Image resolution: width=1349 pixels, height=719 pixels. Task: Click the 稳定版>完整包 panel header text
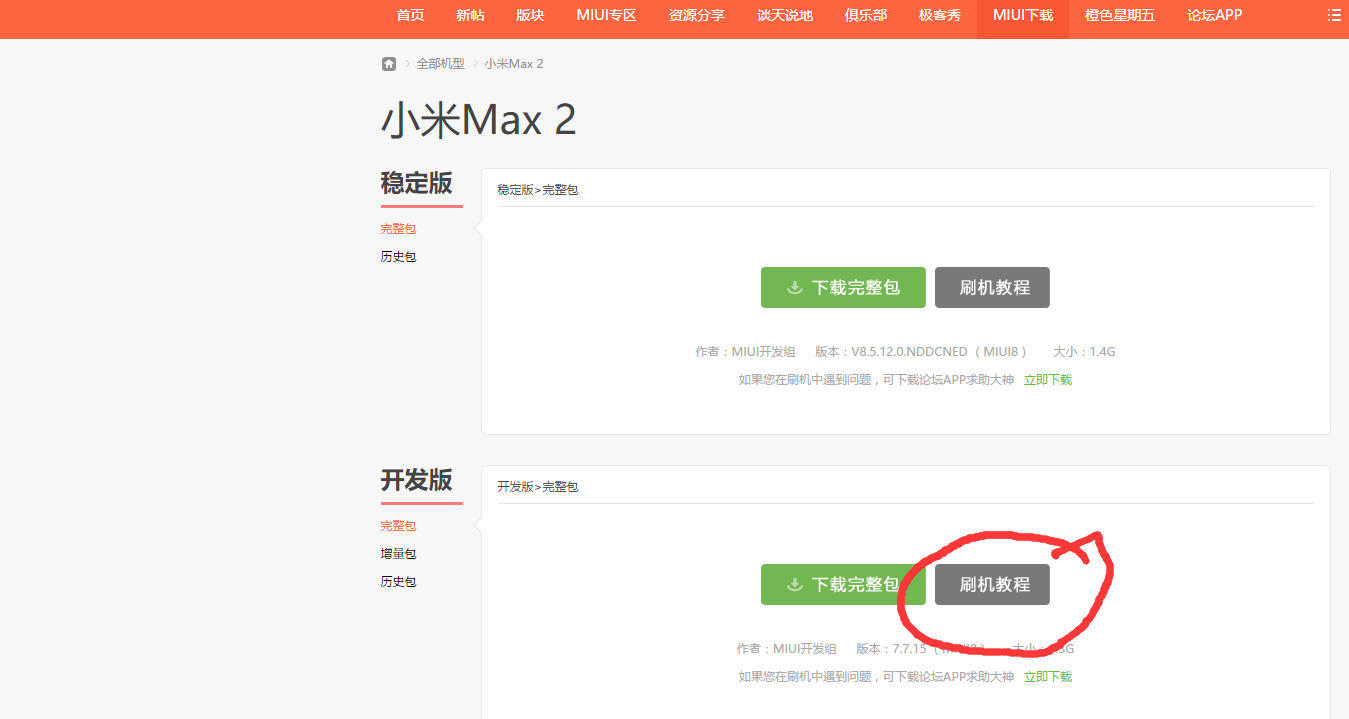538,190
